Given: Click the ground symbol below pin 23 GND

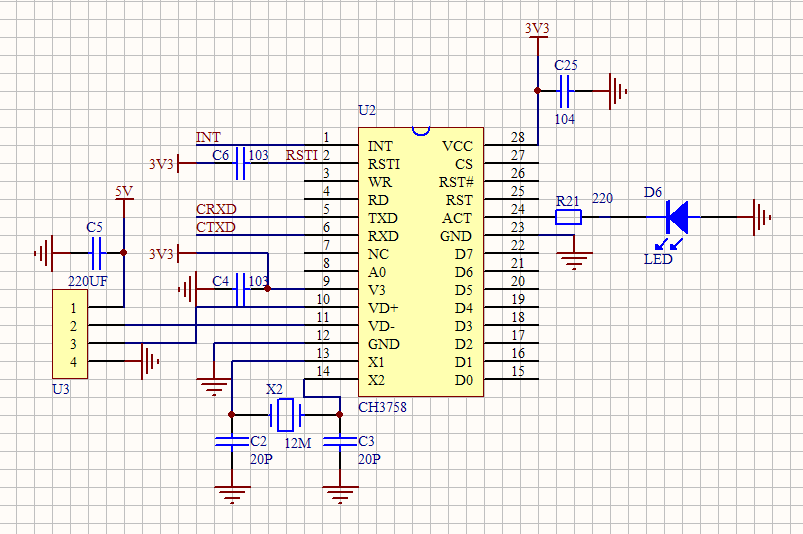Looking at the screenshot, I should 573,260.
